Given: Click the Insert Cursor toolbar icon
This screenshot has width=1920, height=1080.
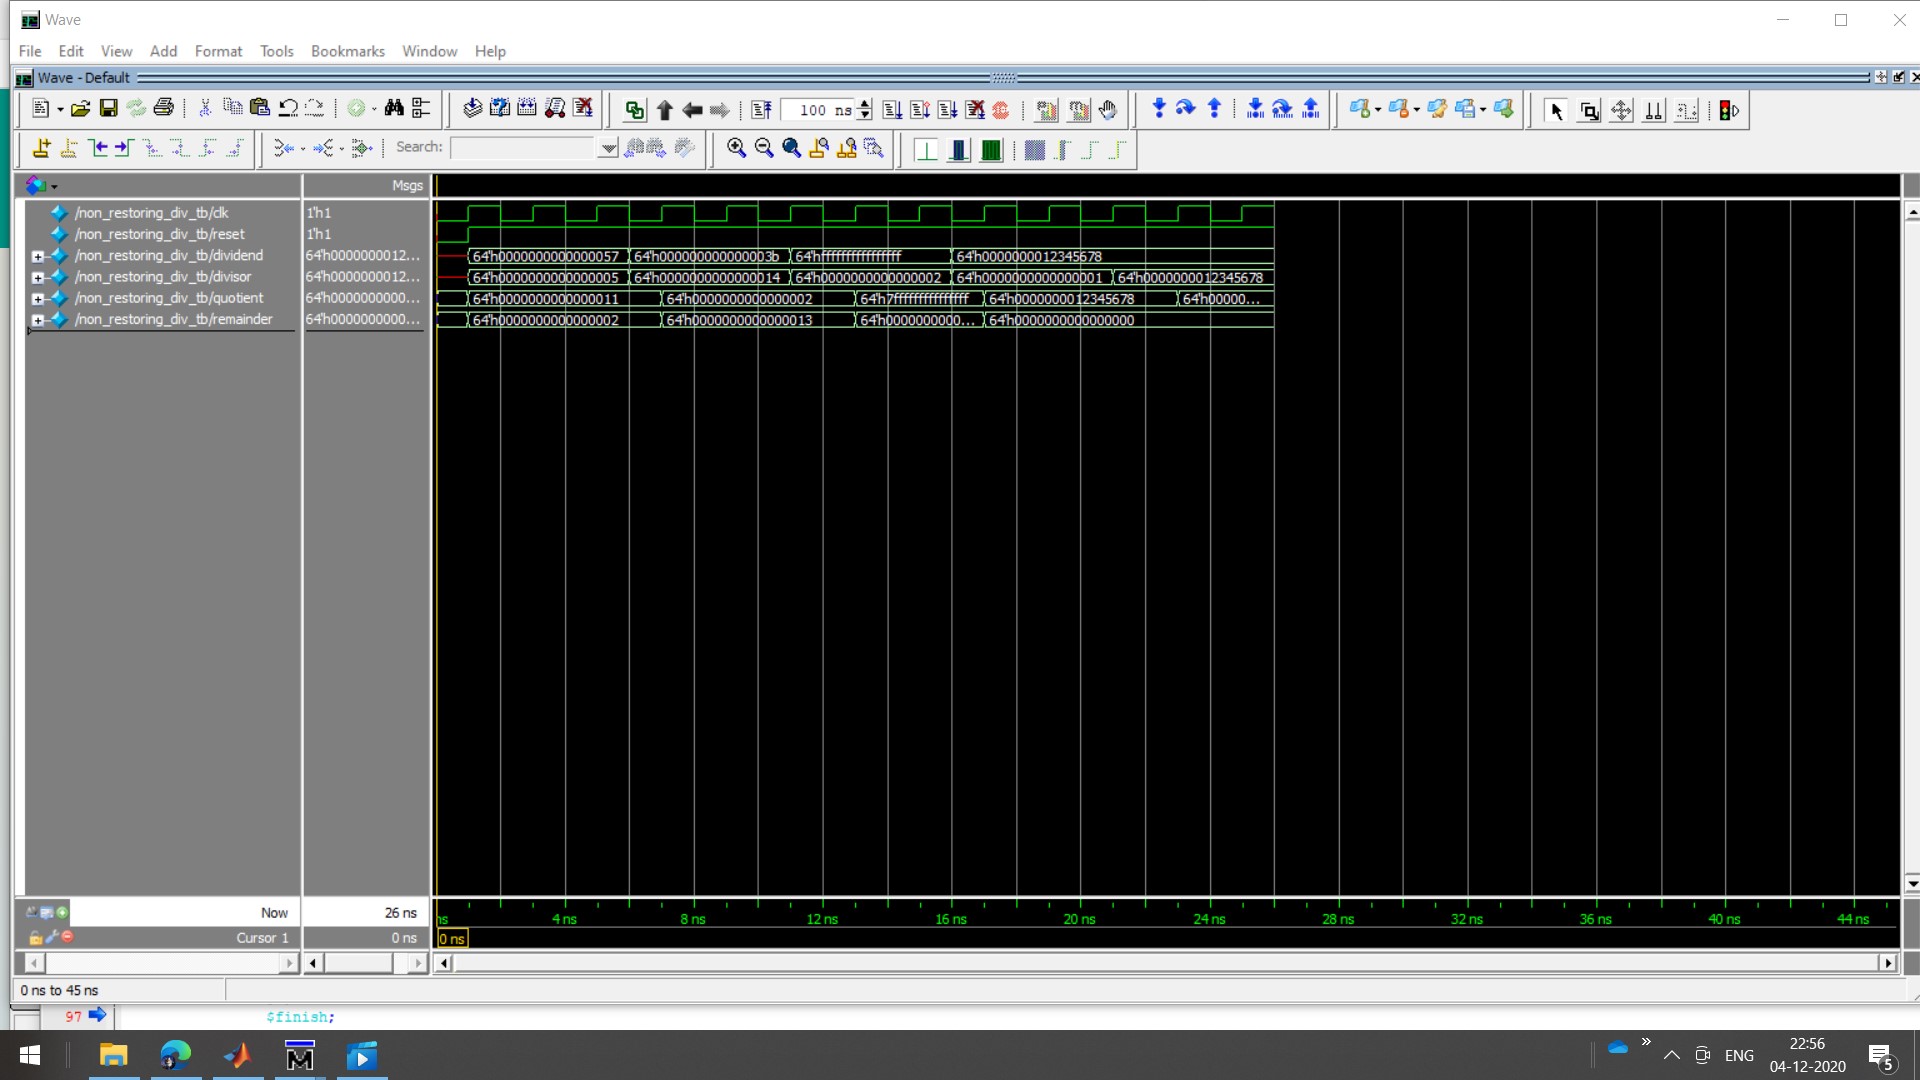Looking at the screenshot, I should [x=41, y=148].
